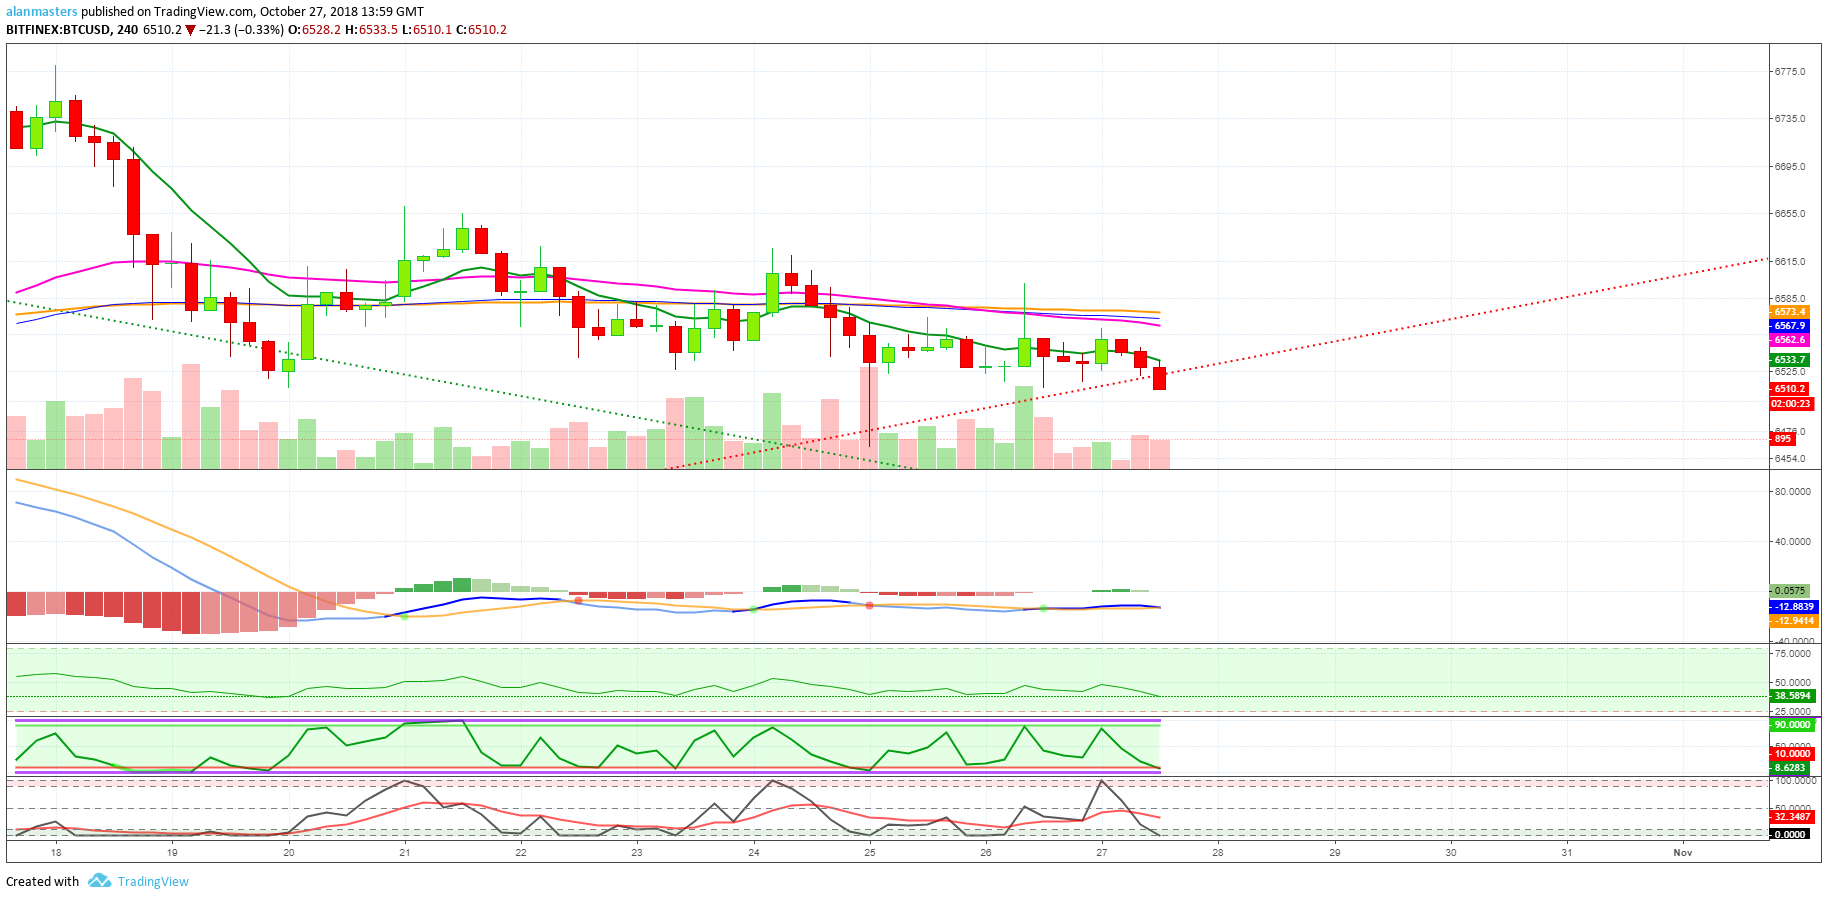Click the green 90.0000 upper band label
1828x899 pixels.
(1792, 725)
